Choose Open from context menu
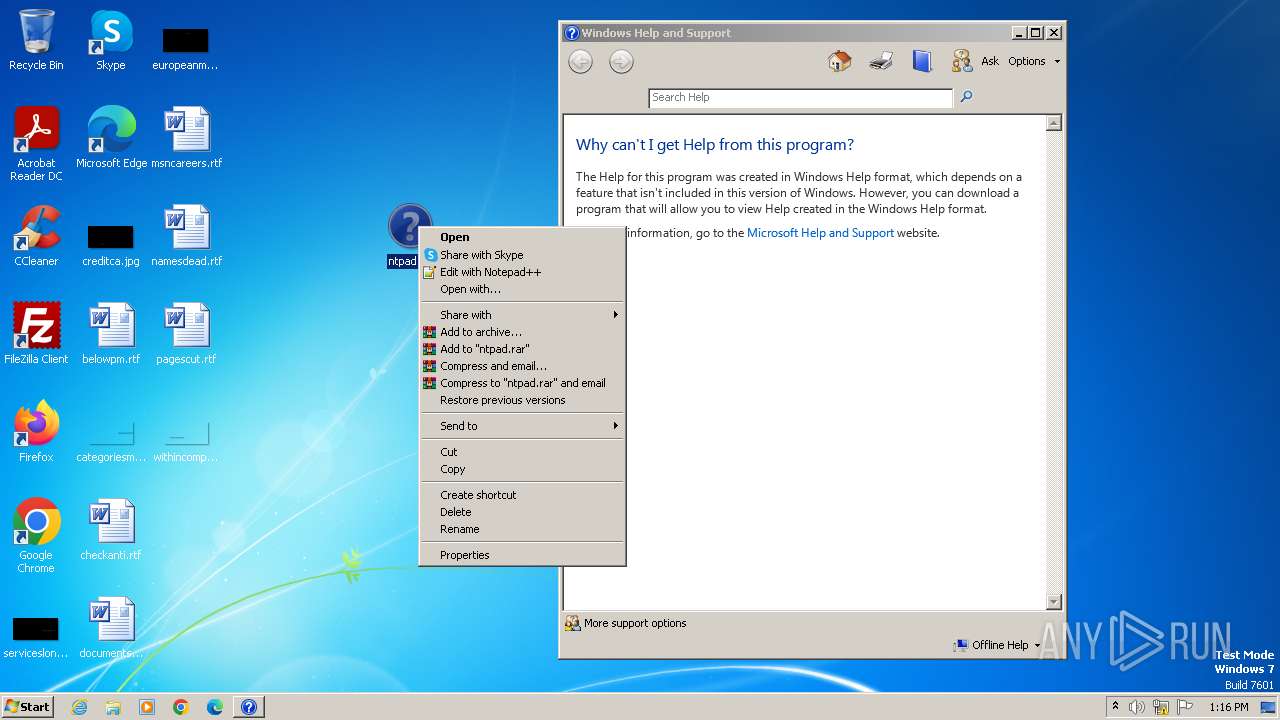The height and width of the screenshot is (720, 1280). pos(522,237)
